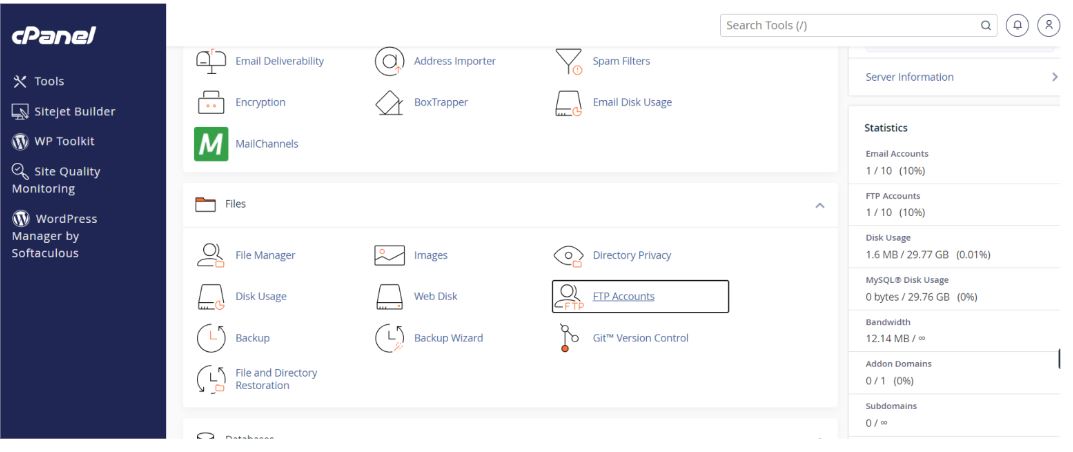Collapse the Files section chevron
Viewport: 1073px width, 452px height.
point(820,205)
